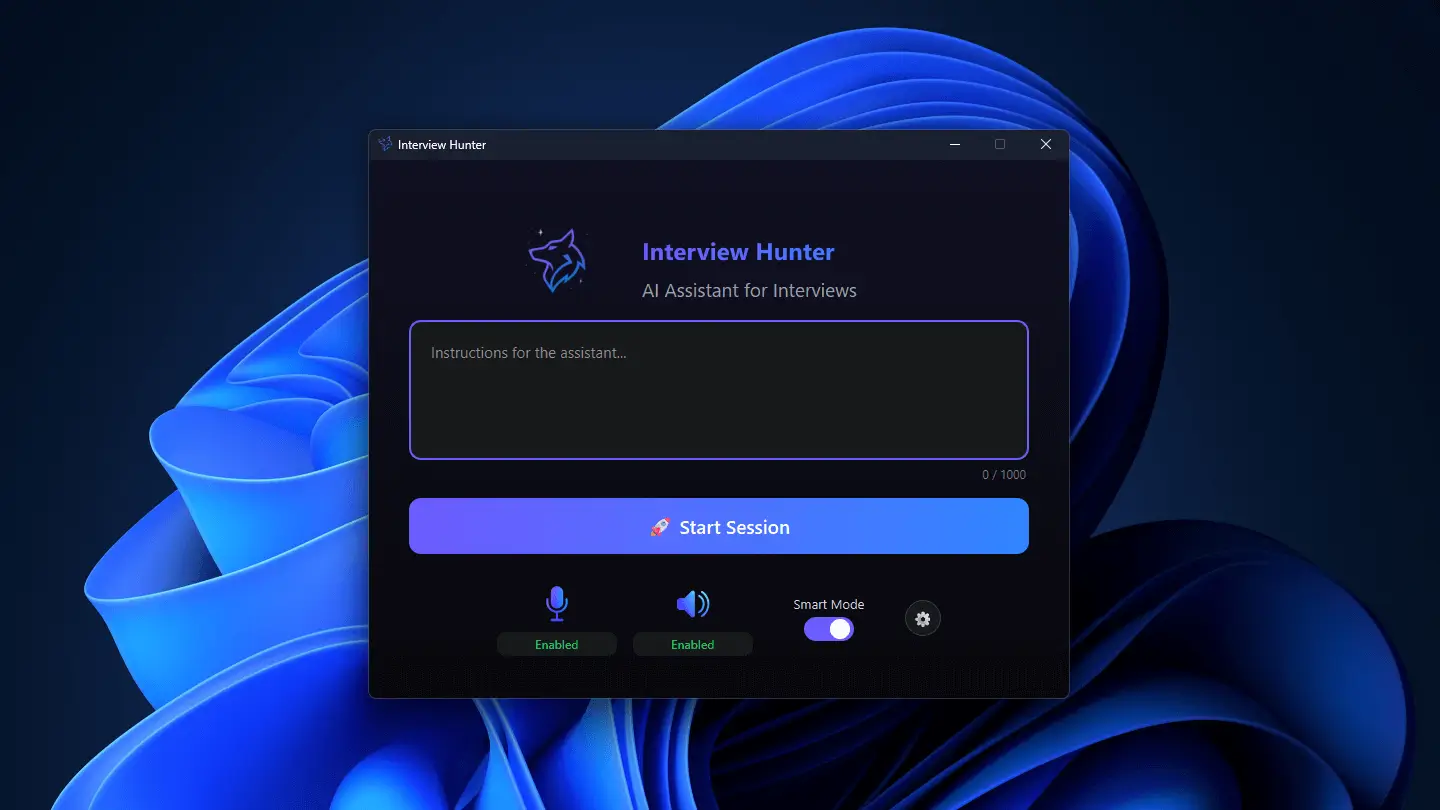Viewport: 1440px width, 810px height.
Task: Toggle the Enabled badge under the microphone
Action: tap(557, 645)
